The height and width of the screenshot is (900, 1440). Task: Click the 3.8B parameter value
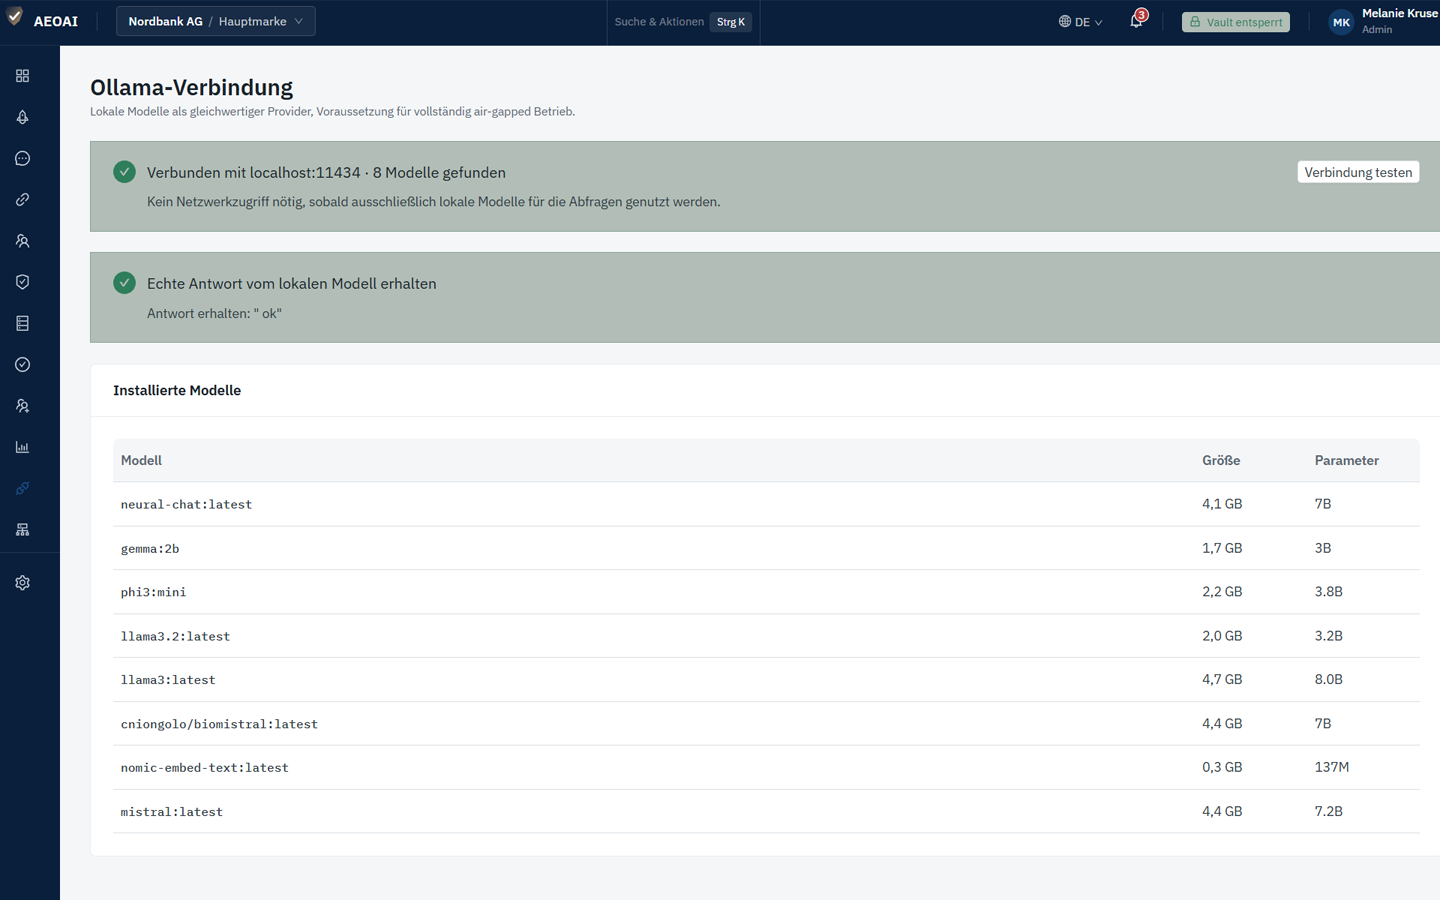tap(1329, 591)
